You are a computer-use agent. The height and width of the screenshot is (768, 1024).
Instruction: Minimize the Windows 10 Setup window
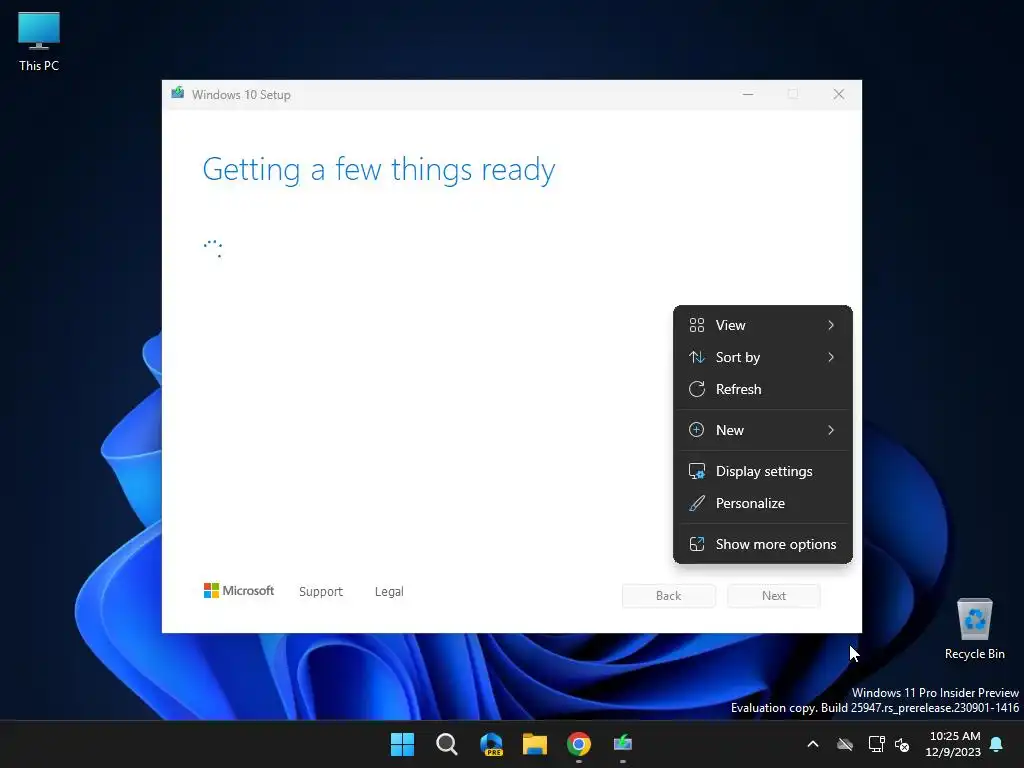pos(748,95)
